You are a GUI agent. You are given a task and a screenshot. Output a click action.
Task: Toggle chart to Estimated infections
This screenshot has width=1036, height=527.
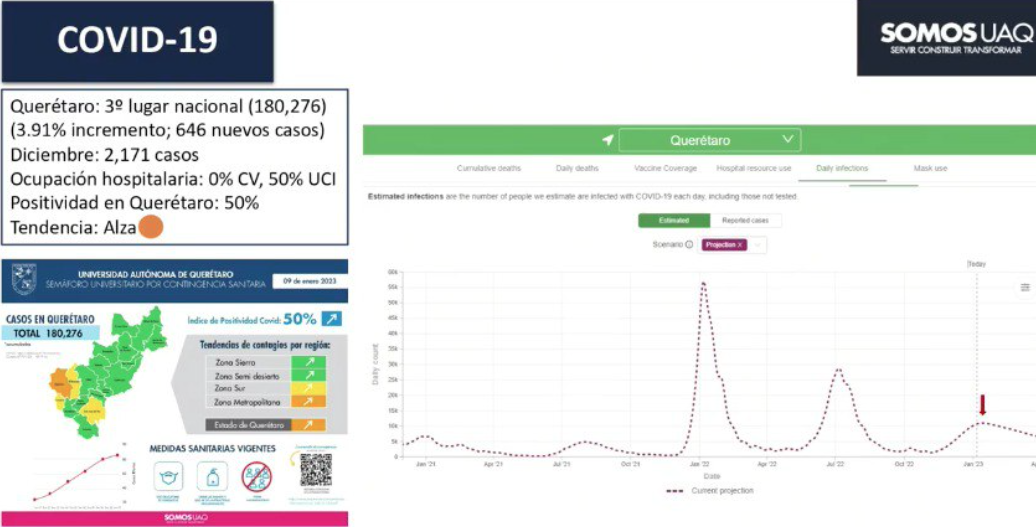coord(673,220)
